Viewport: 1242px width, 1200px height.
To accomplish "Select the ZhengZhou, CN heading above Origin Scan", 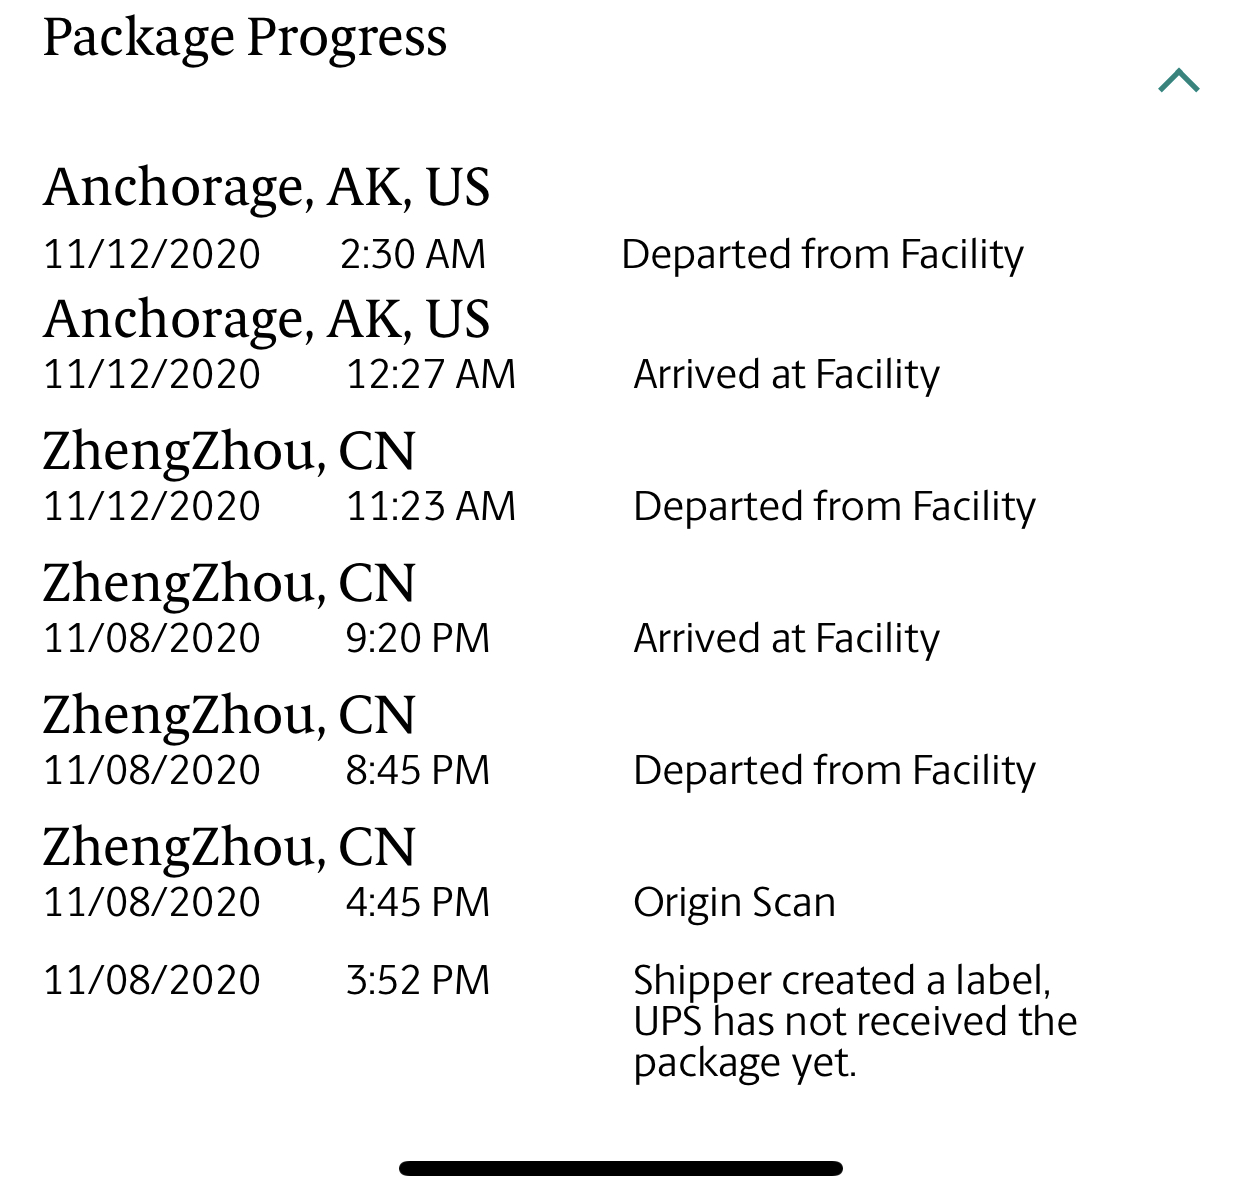I will pos(228,847).
